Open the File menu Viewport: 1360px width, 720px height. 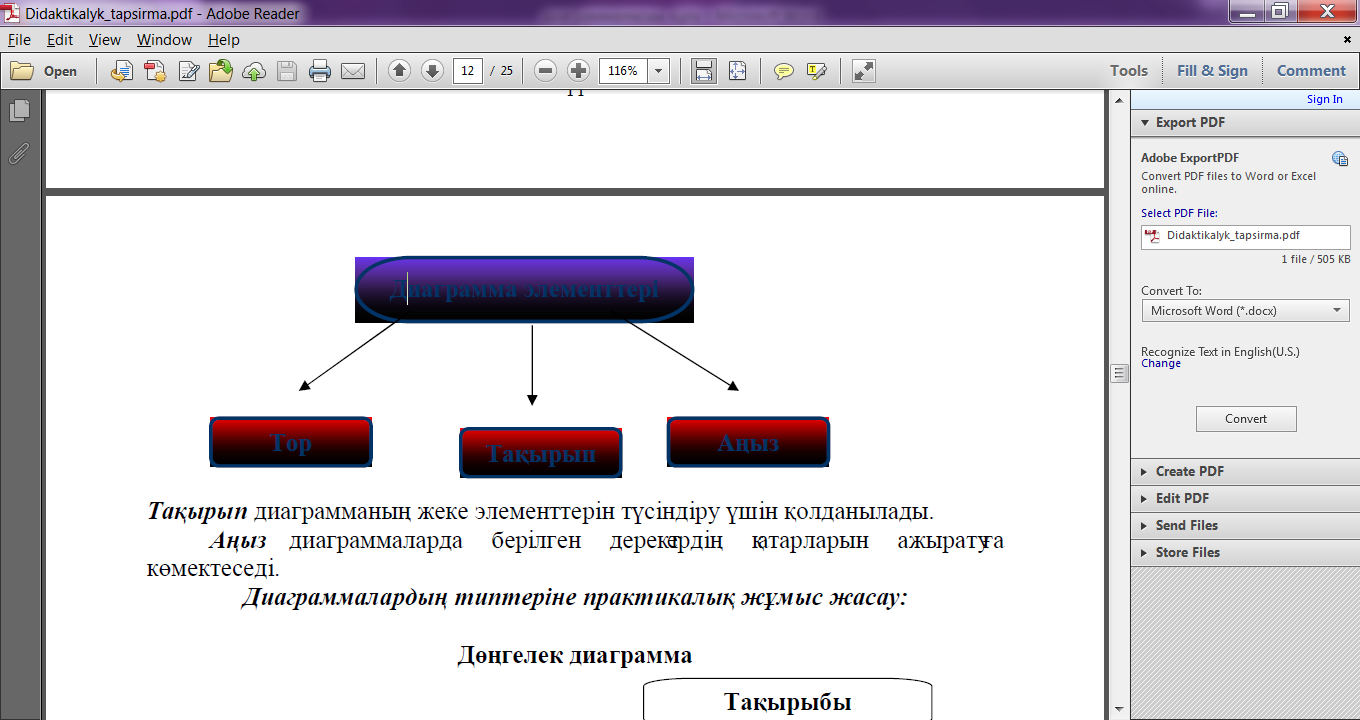pos(19,40)
